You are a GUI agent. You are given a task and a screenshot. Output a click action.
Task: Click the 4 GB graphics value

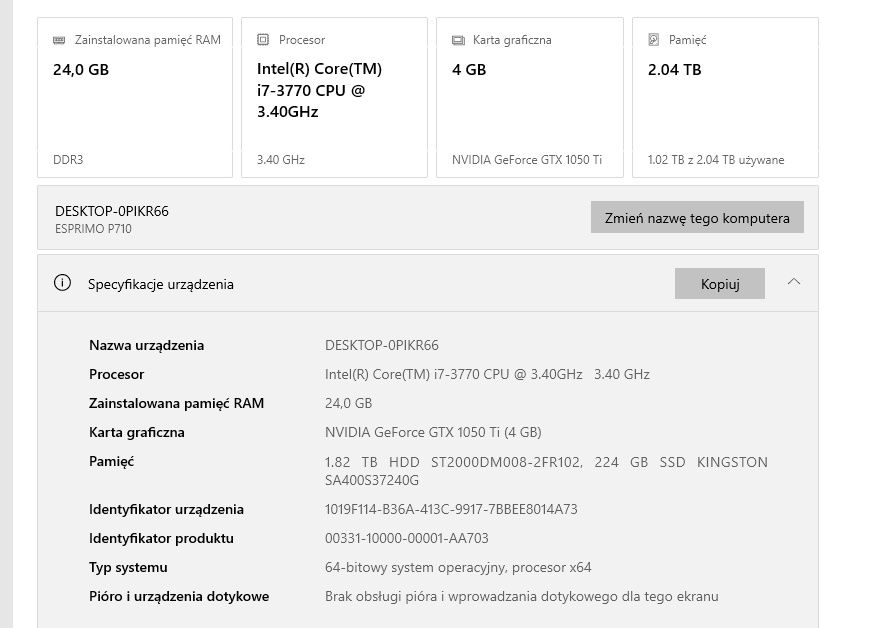(x=469, y=70)
